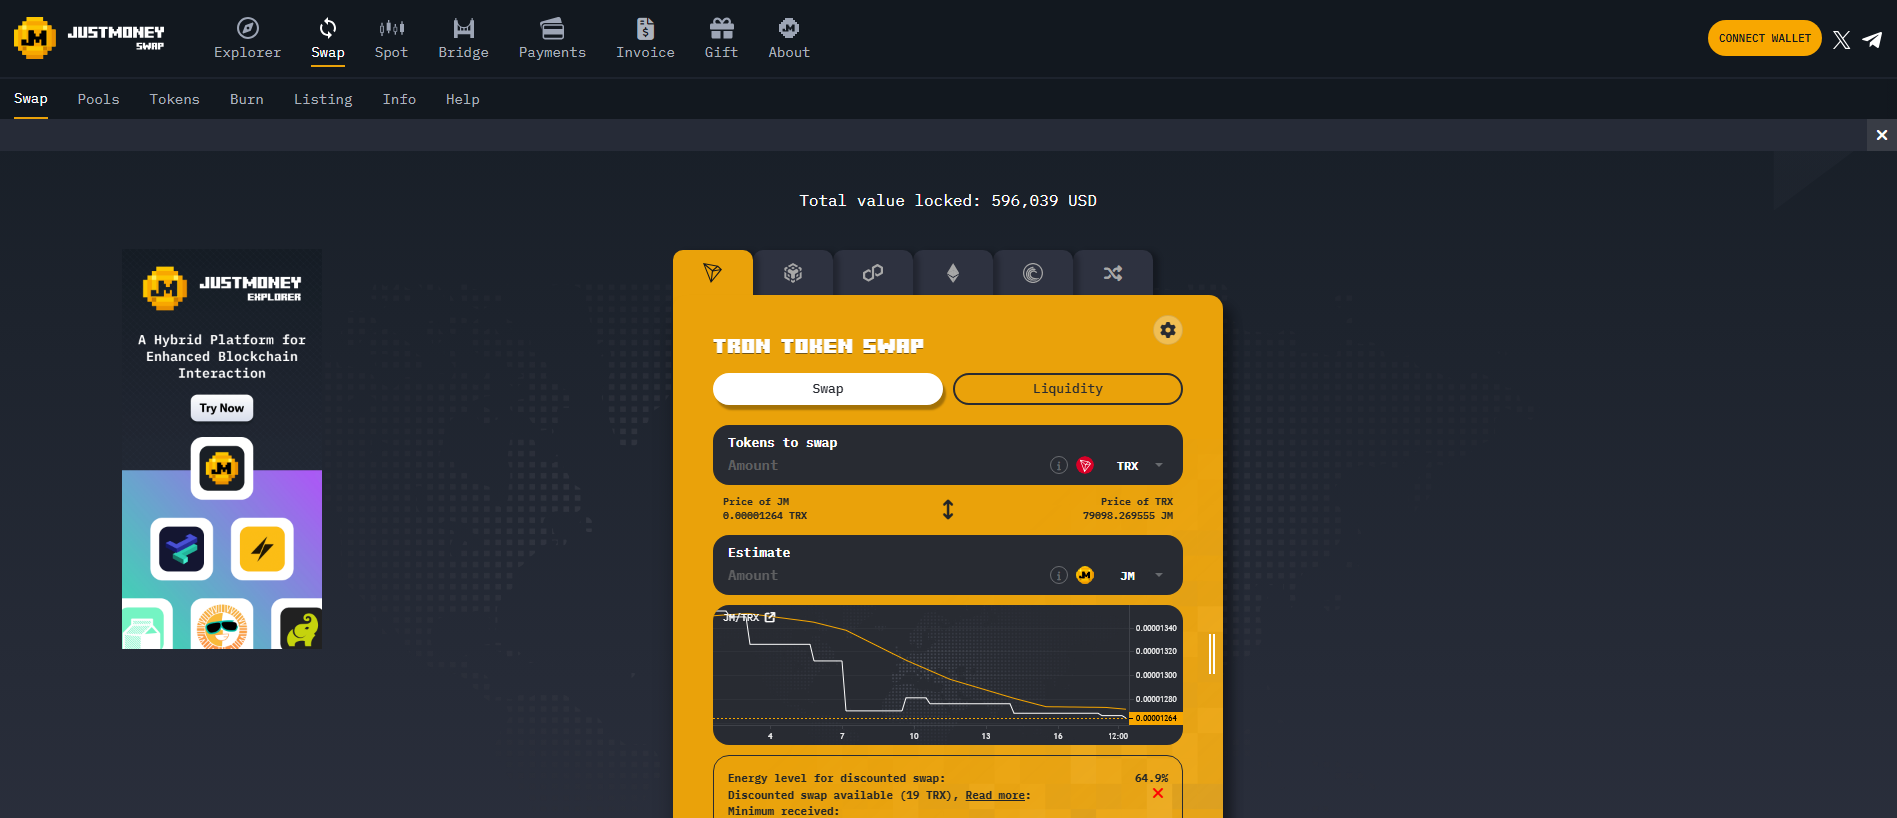Click the chart resize handle on the right
This screenshot has width=1897, height=818.
point(1212,653)
